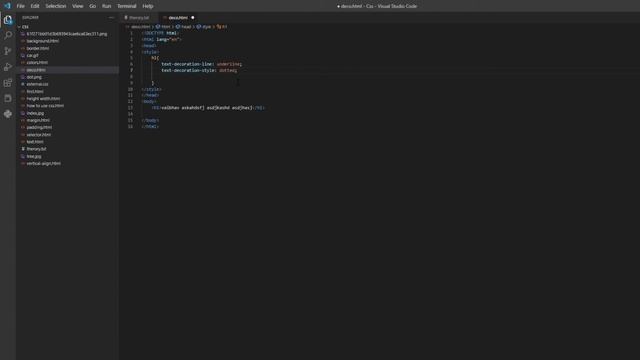Open the Source Control view
This screenshot has height=360, width=640.
pos(8,51)
